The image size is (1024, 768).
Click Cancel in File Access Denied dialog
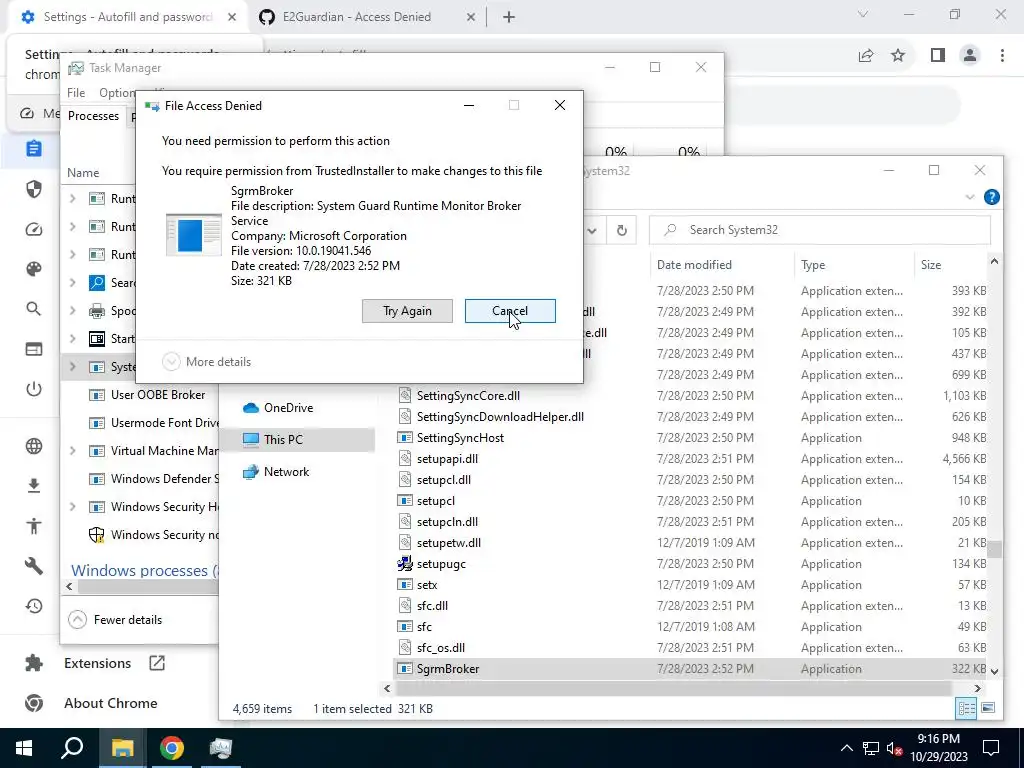[x=510, y=311]
